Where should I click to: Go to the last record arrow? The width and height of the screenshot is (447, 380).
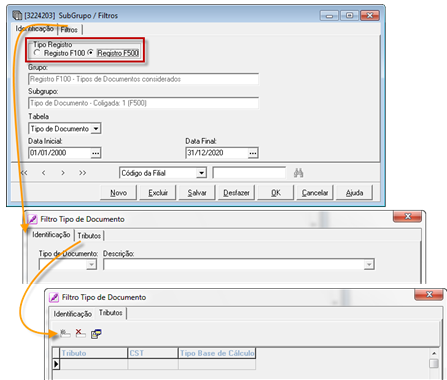(x=83, y=173)
